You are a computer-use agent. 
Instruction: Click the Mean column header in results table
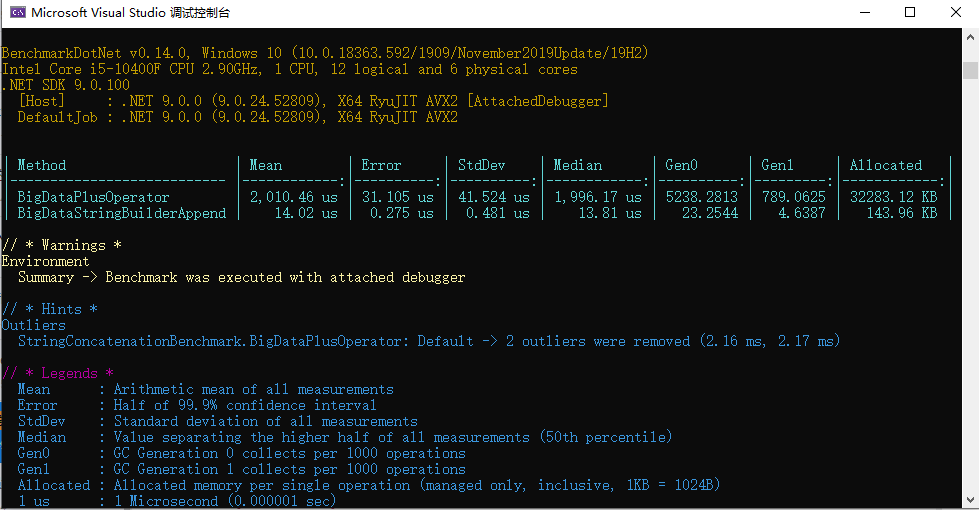266,165
